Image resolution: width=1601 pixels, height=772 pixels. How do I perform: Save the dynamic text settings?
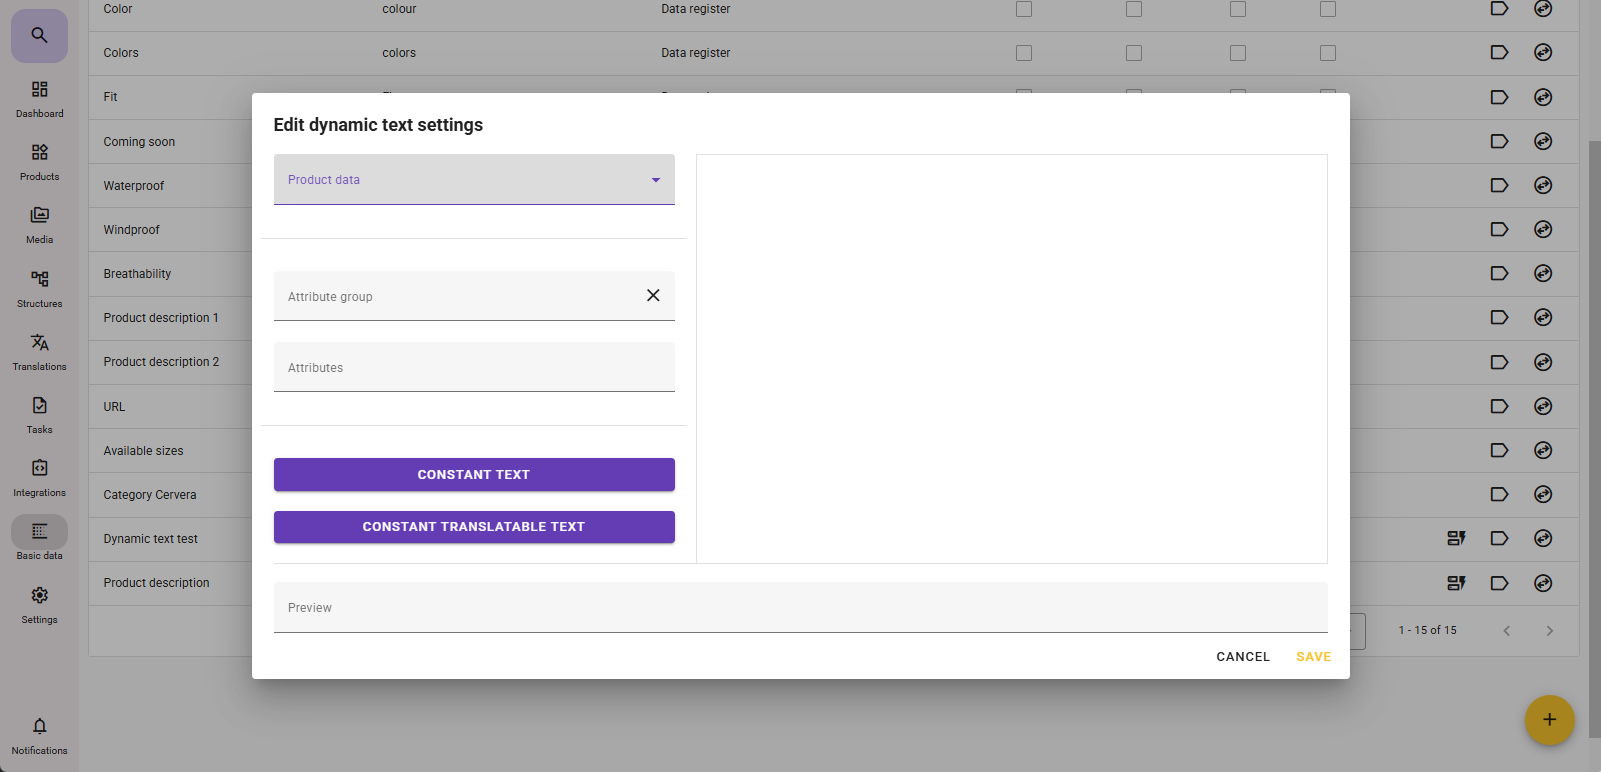(1313, 657)
